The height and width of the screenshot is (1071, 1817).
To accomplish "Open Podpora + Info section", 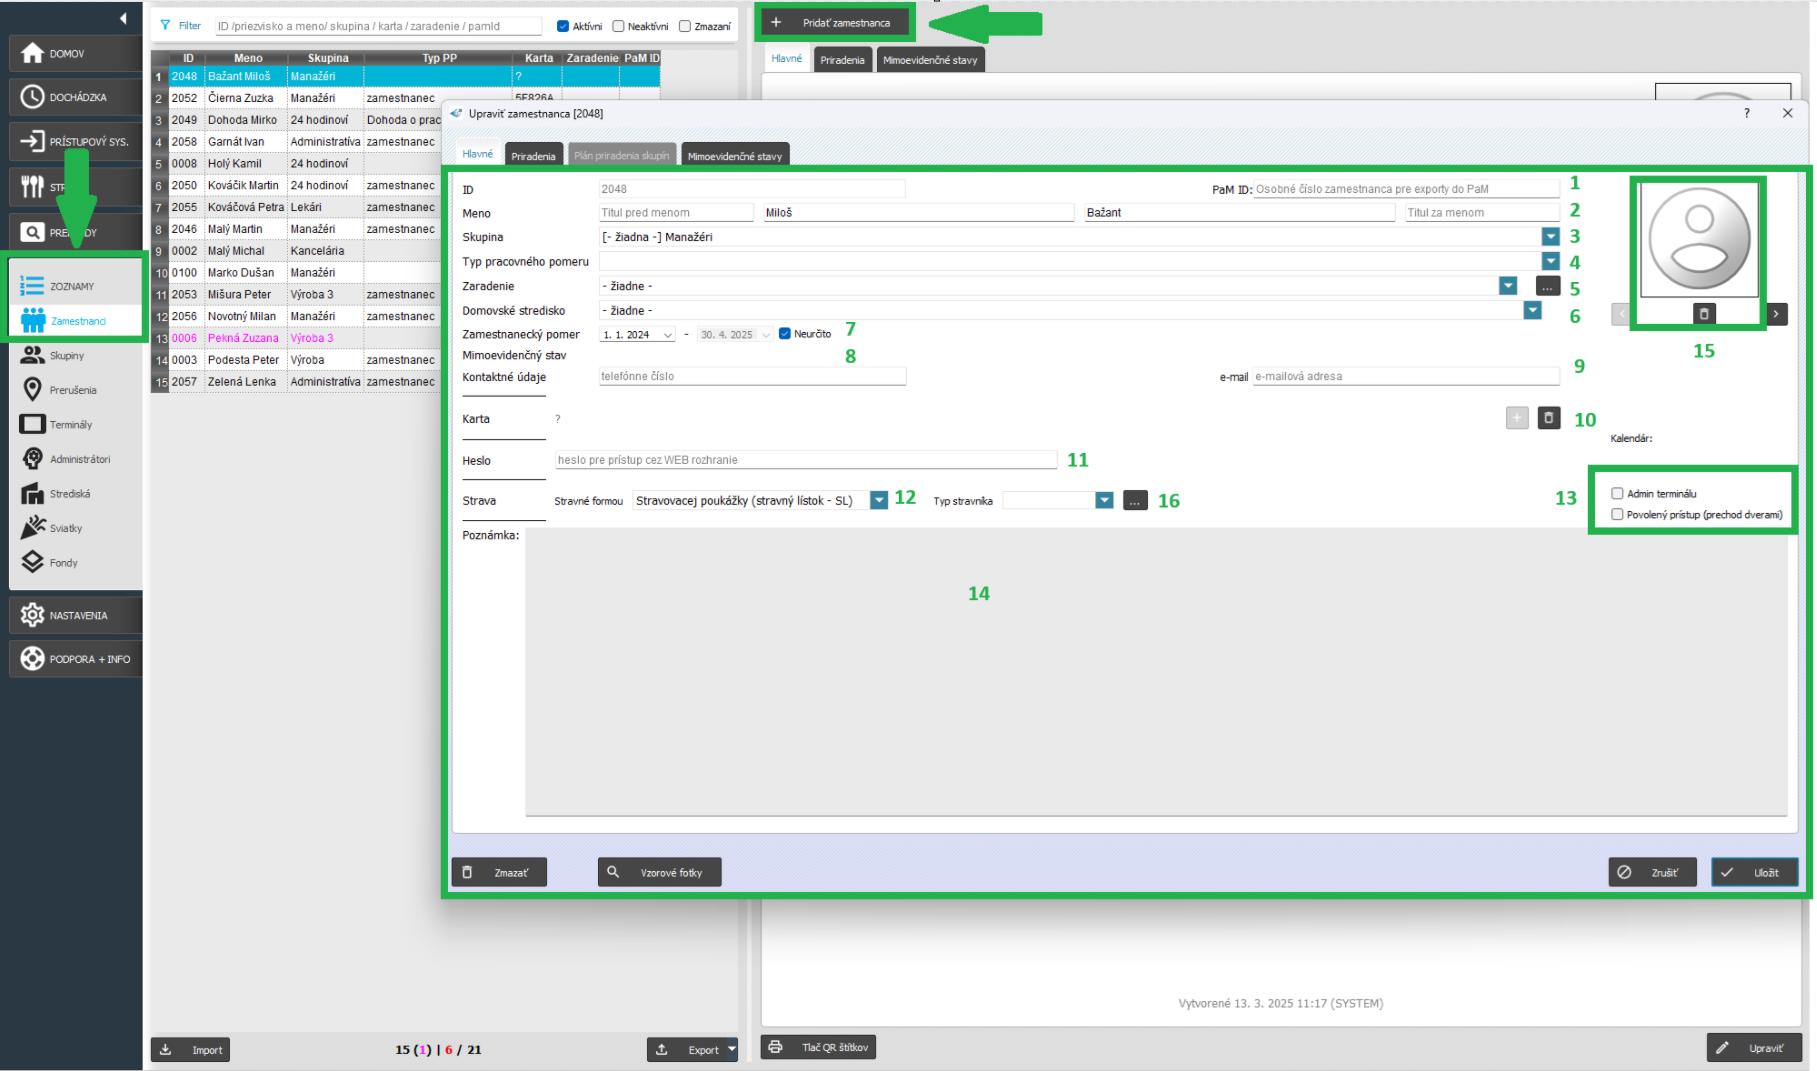I will click(75, 659).
